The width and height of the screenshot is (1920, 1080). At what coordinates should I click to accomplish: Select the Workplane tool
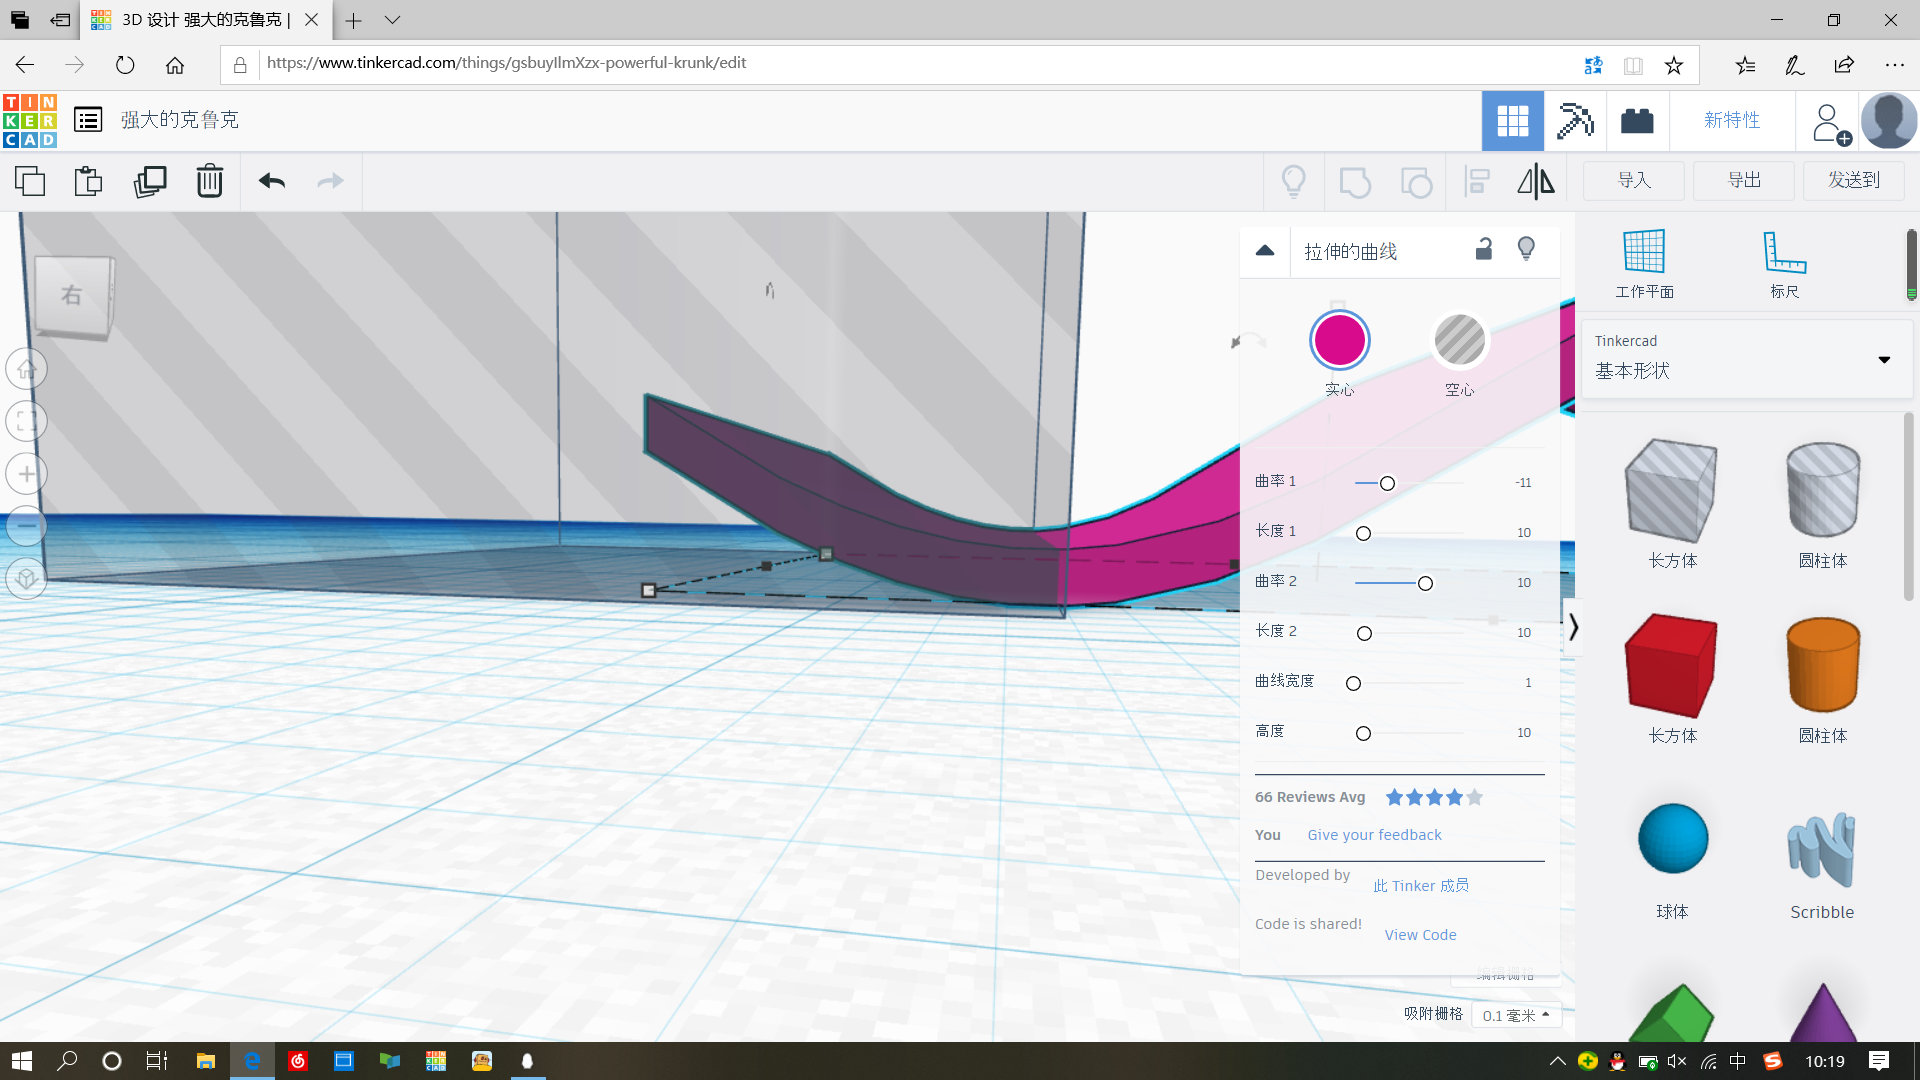(x=1644, y=263)
